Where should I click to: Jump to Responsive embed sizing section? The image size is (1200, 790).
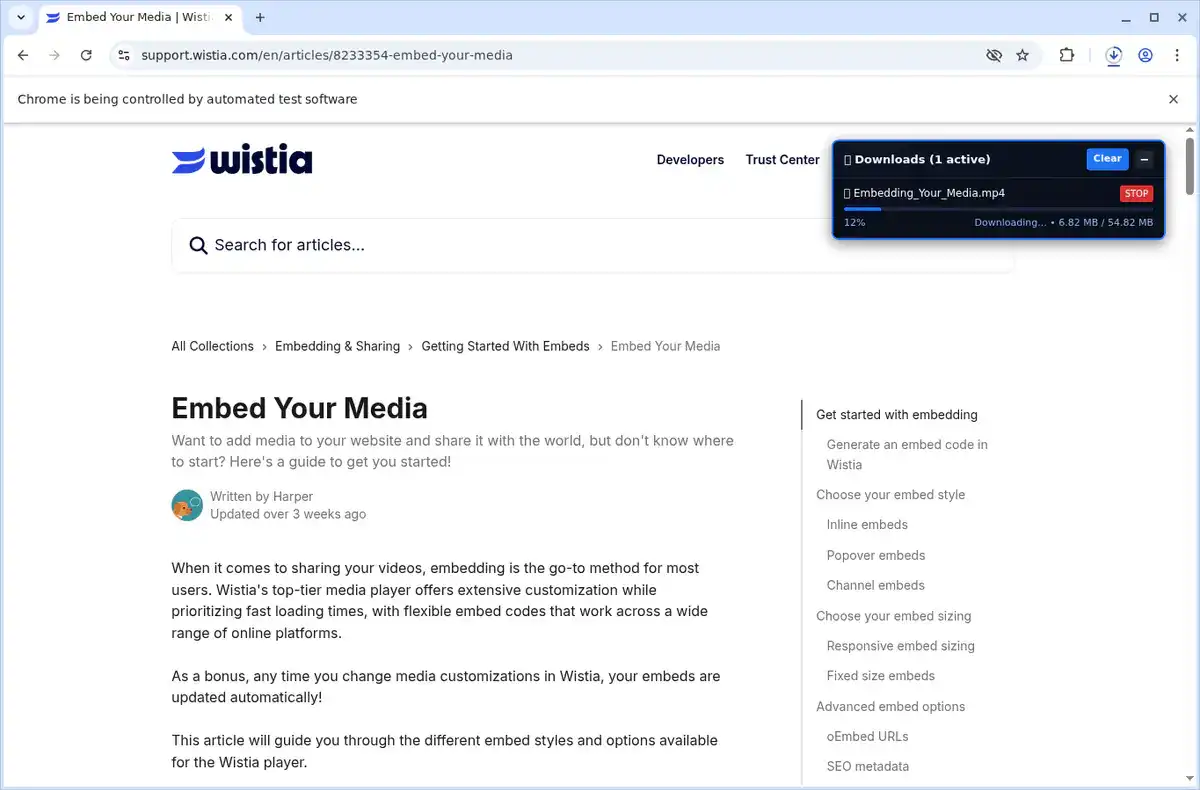900,646
